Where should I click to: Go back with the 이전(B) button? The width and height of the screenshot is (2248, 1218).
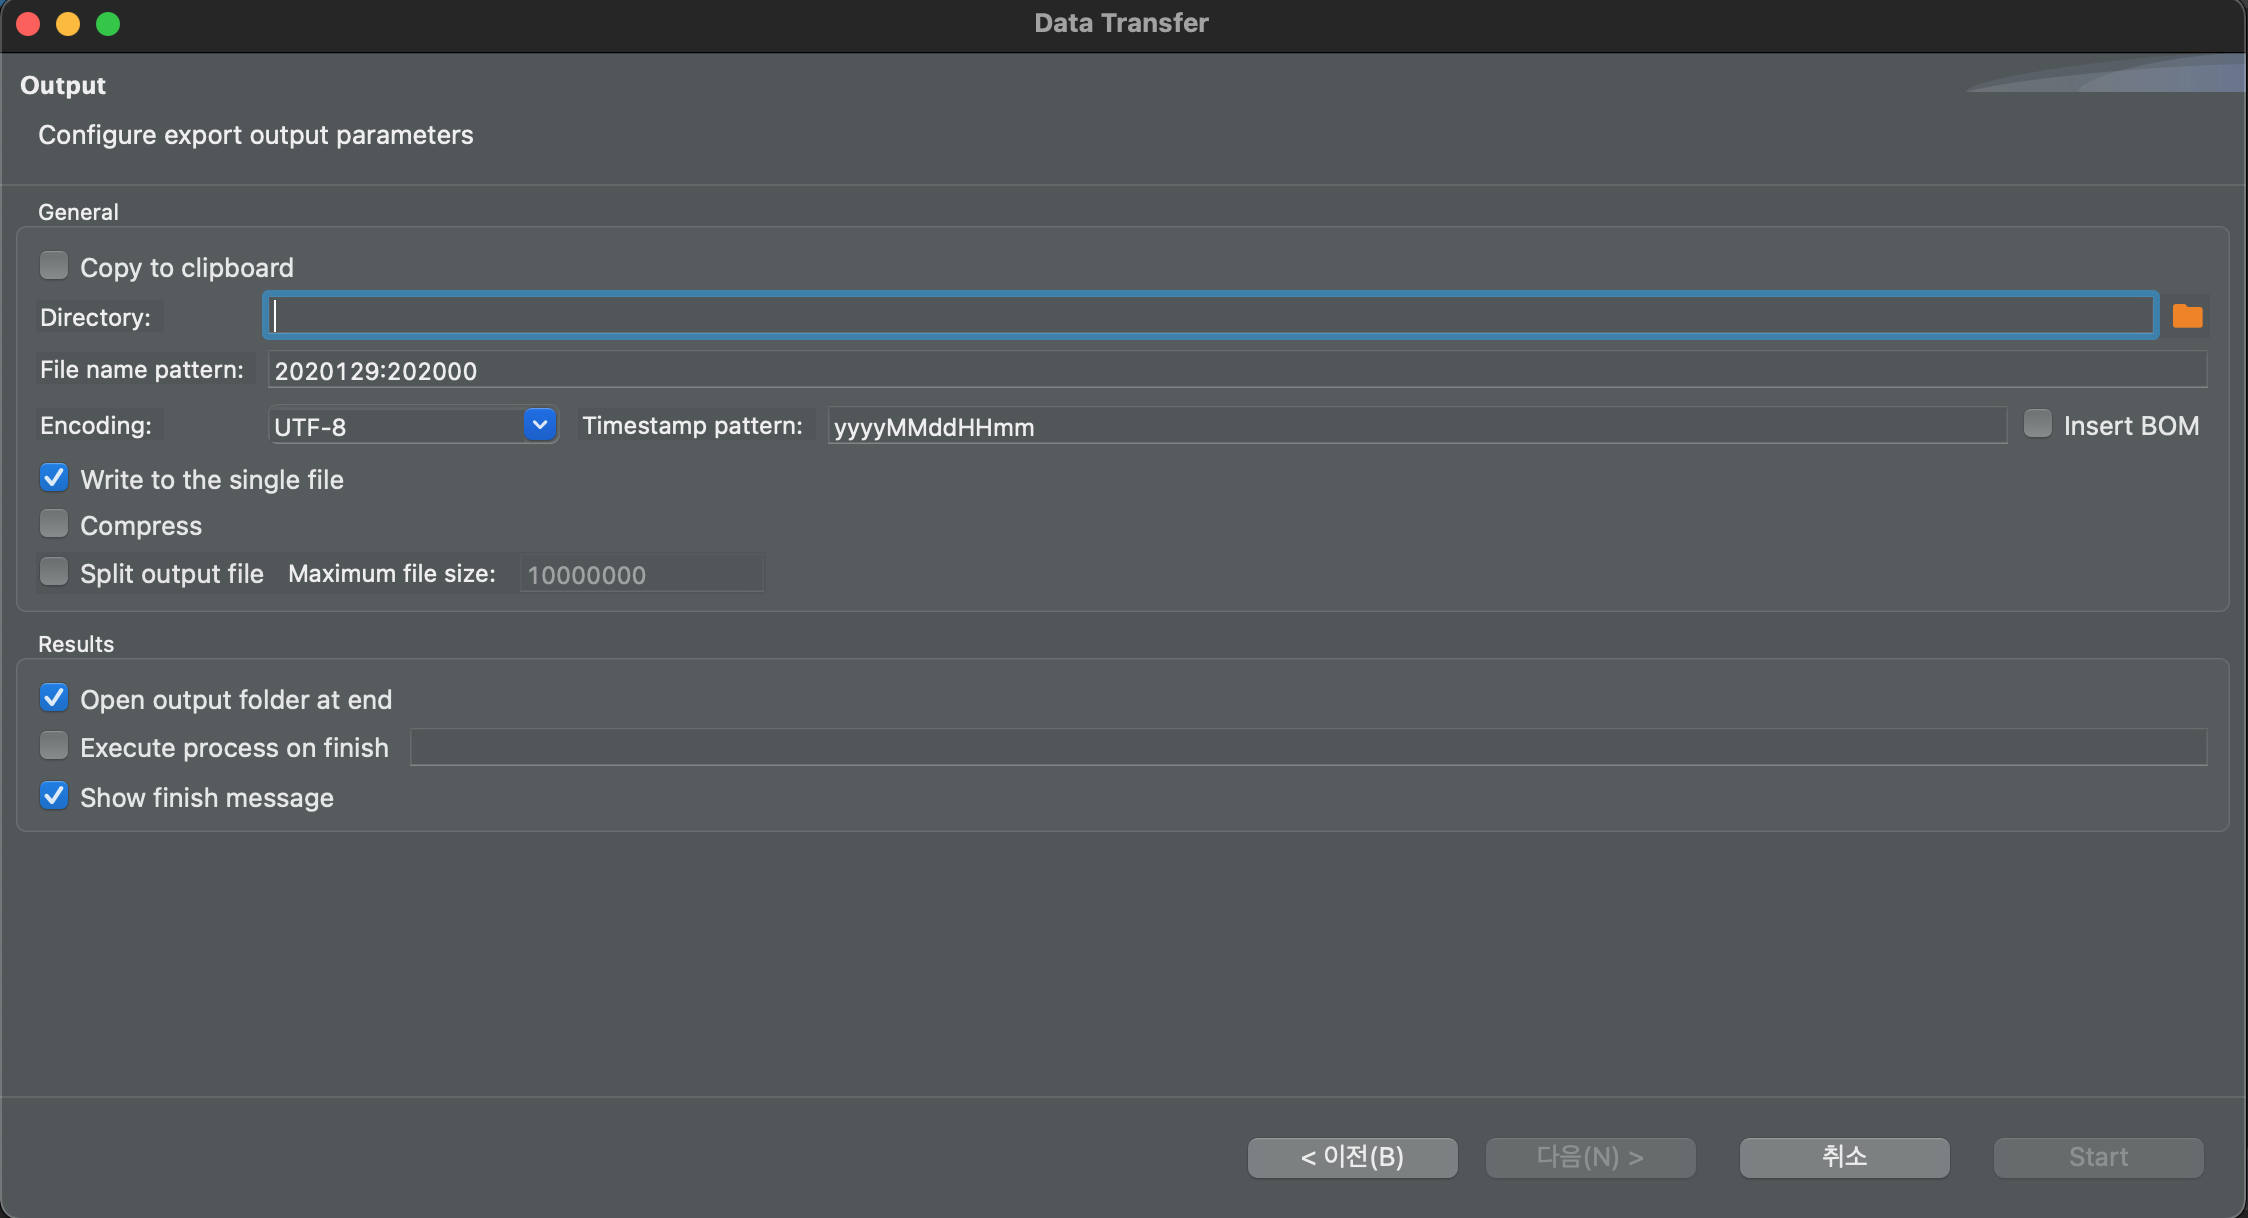click(1352, 1157)
